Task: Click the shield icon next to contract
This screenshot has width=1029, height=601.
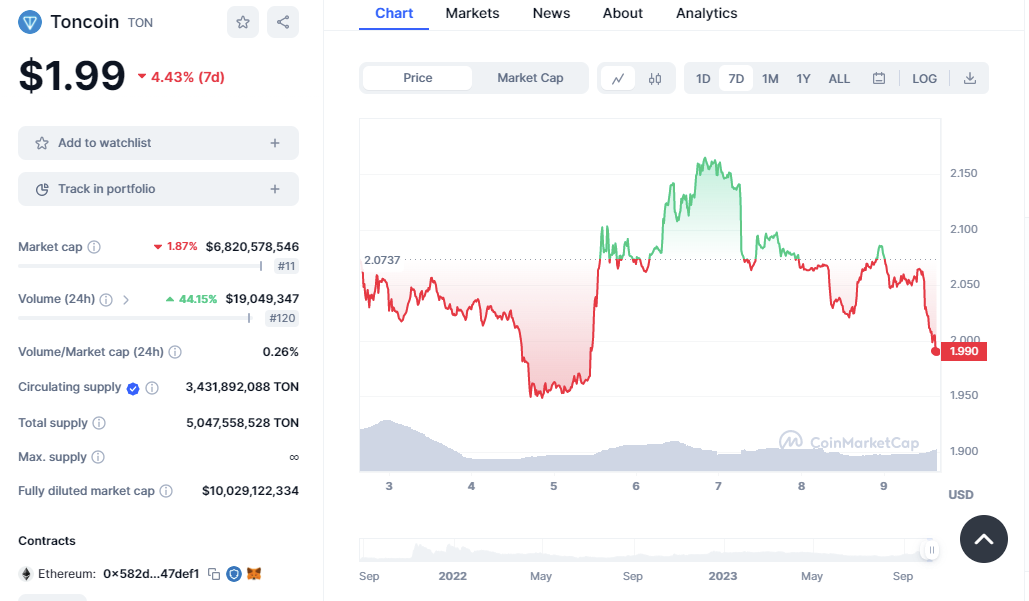Action: click(234, 574)
